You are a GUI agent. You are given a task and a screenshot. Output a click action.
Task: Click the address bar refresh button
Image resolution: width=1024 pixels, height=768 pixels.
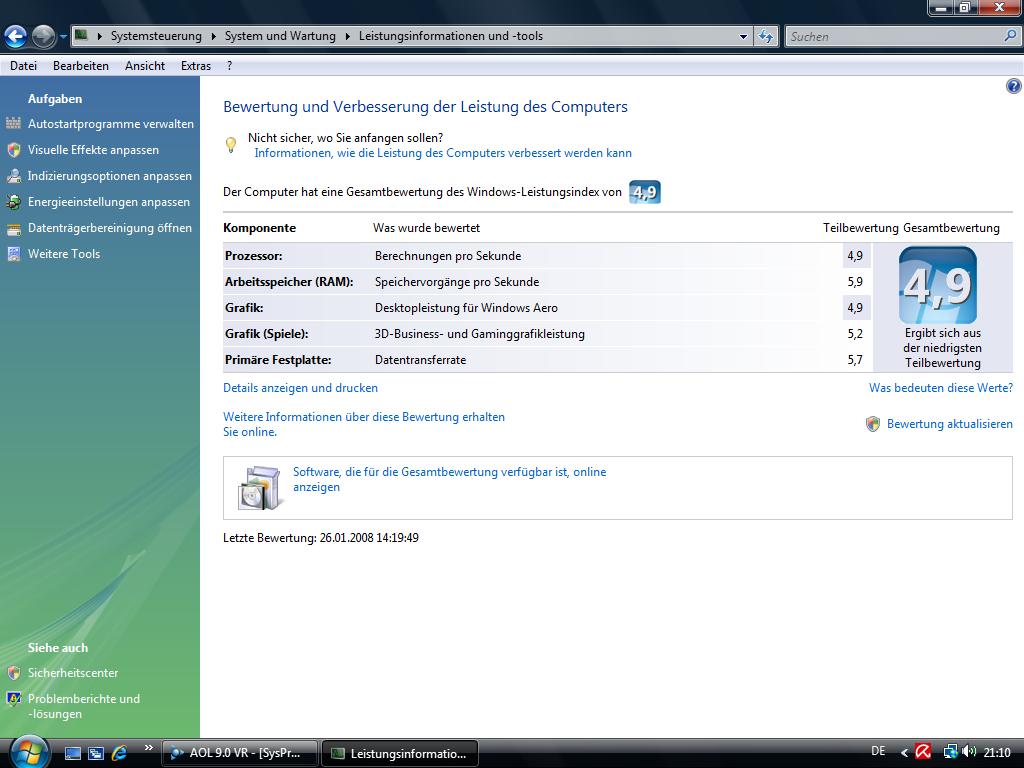tap(766, 37)
